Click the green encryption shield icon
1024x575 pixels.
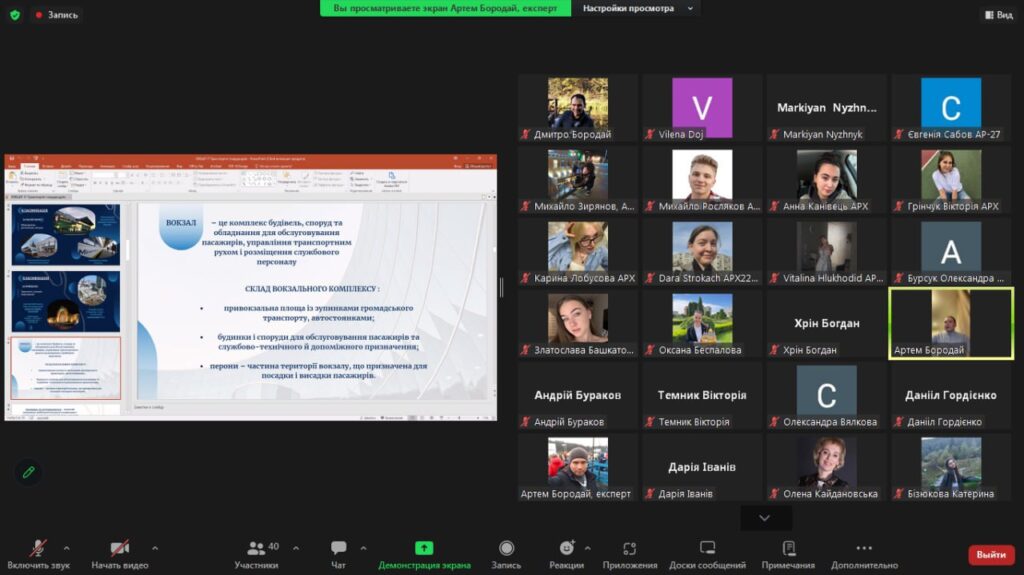point(14,15)
